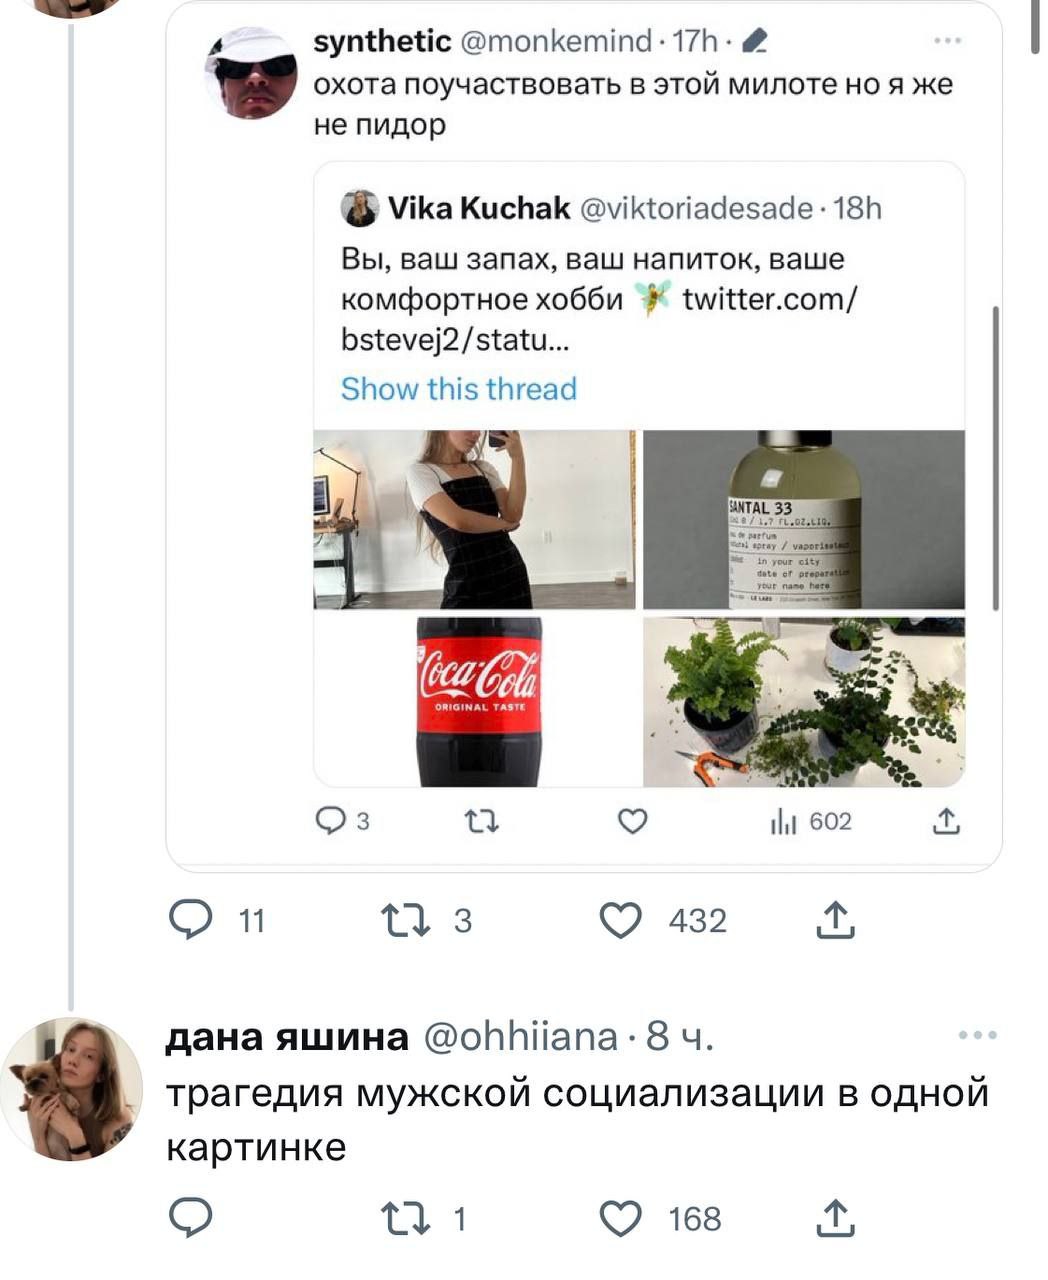View the mirror selfie photo
Screen dimensions: 1048x1280
[475, 519]
